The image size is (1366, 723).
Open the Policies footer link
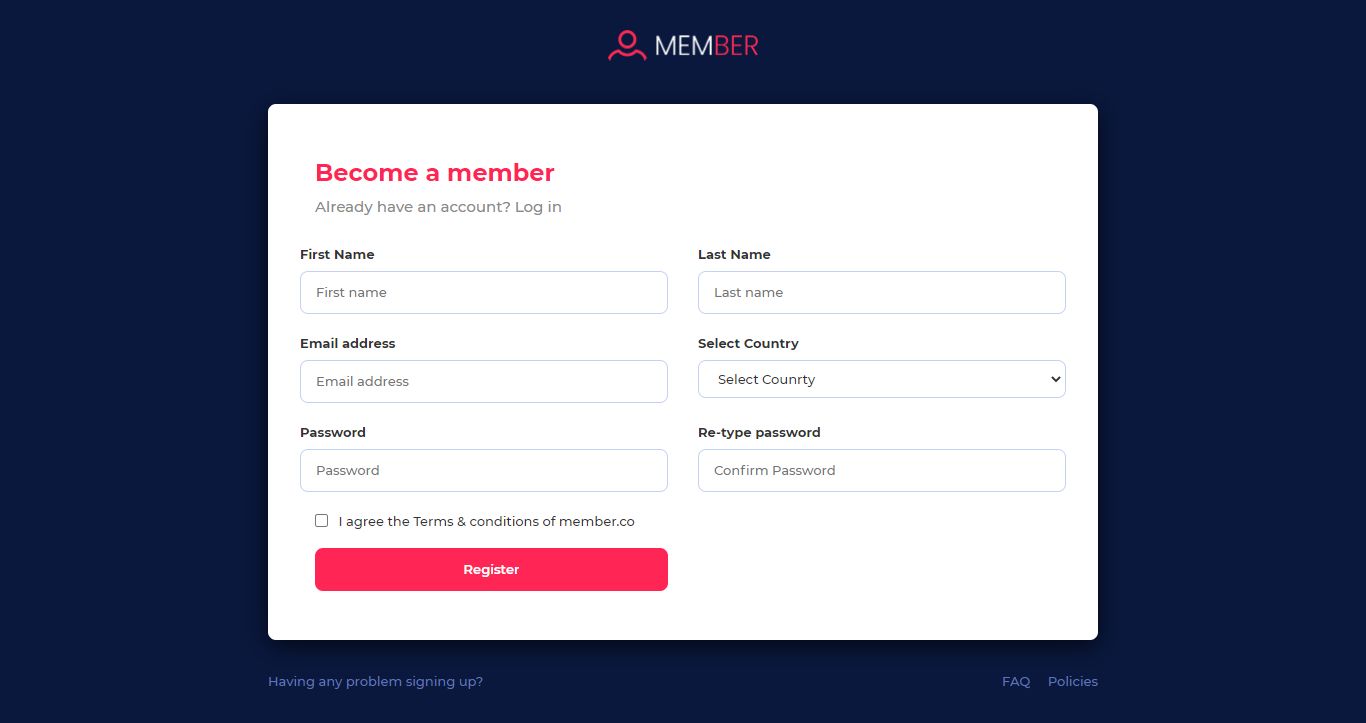(1073, 681)
